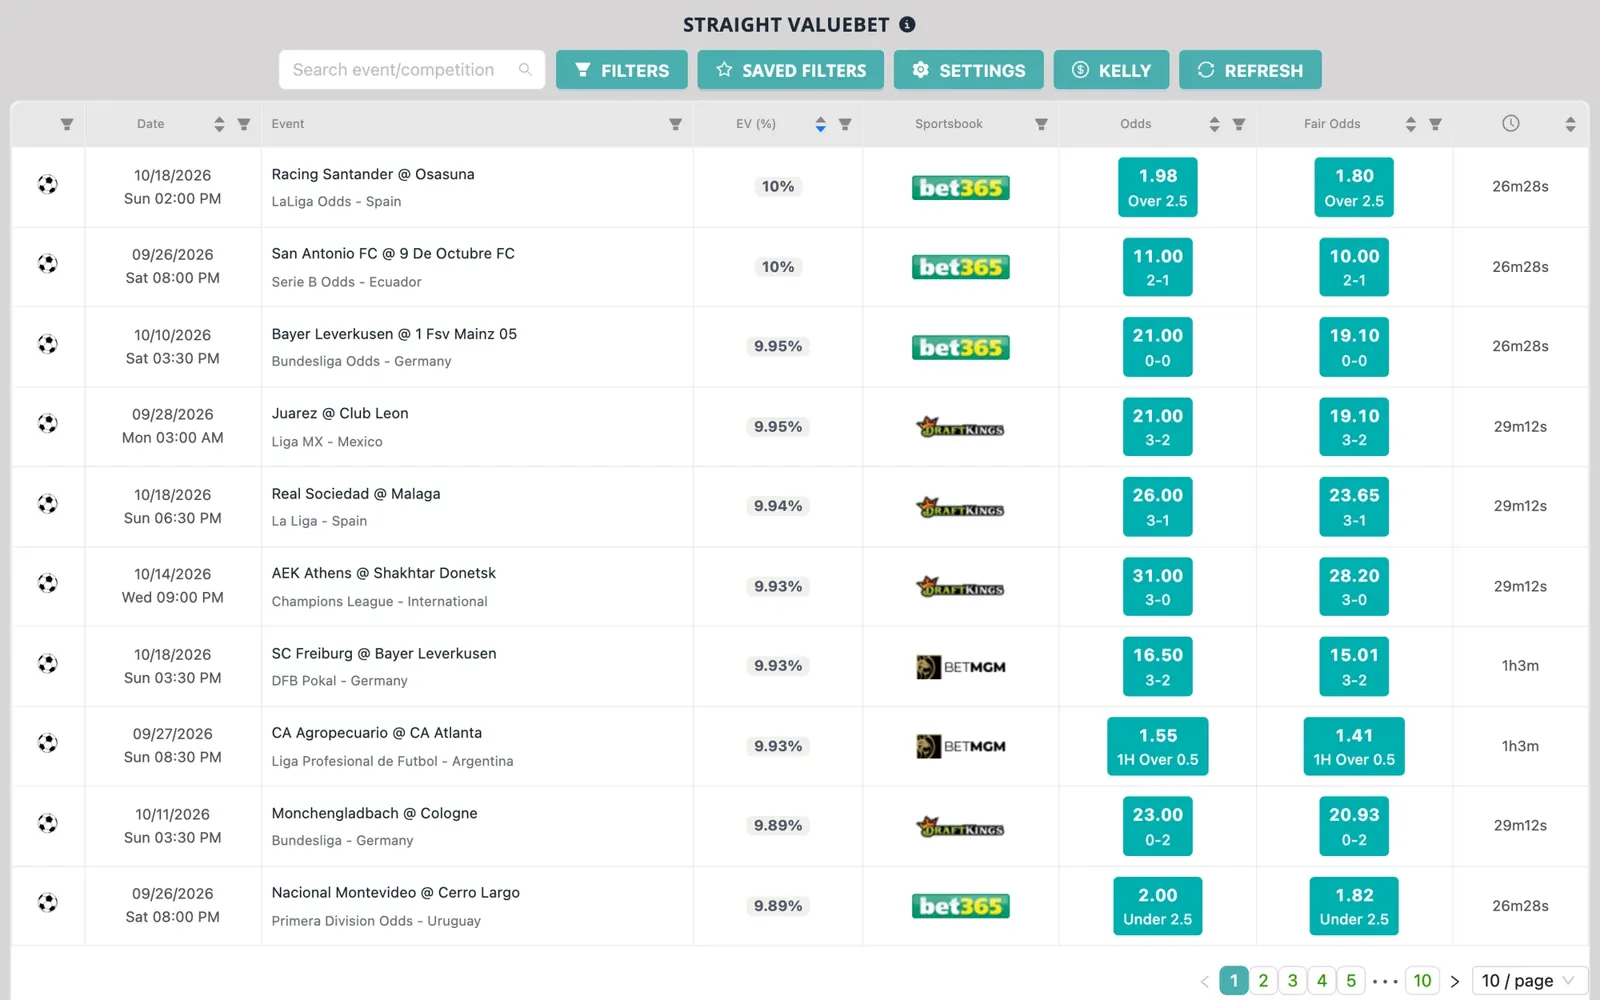Open the Fair Odds column filter funnel
1600x1000 pixels.
coord(1435,124)
